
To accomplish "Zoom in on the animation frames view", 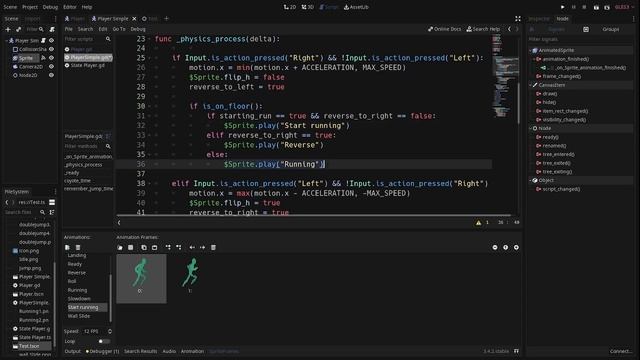I will 516,247.
